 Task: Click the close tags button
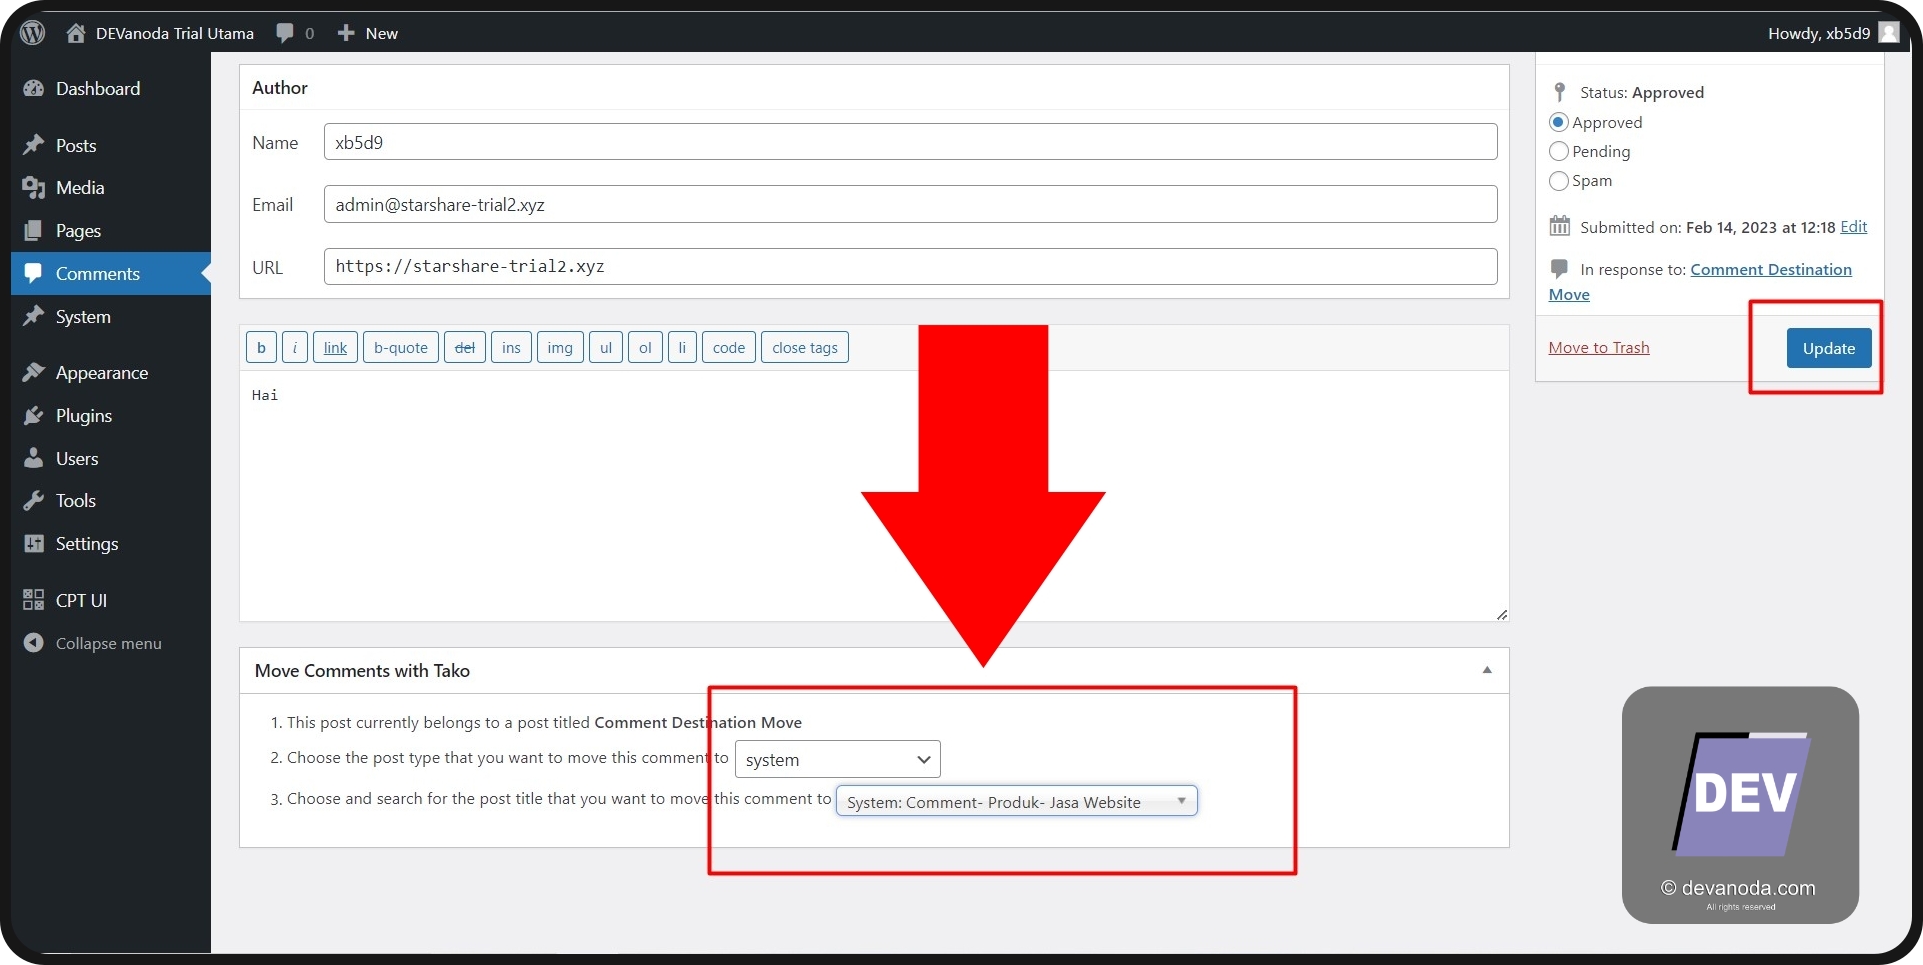(x=805, y=347)
